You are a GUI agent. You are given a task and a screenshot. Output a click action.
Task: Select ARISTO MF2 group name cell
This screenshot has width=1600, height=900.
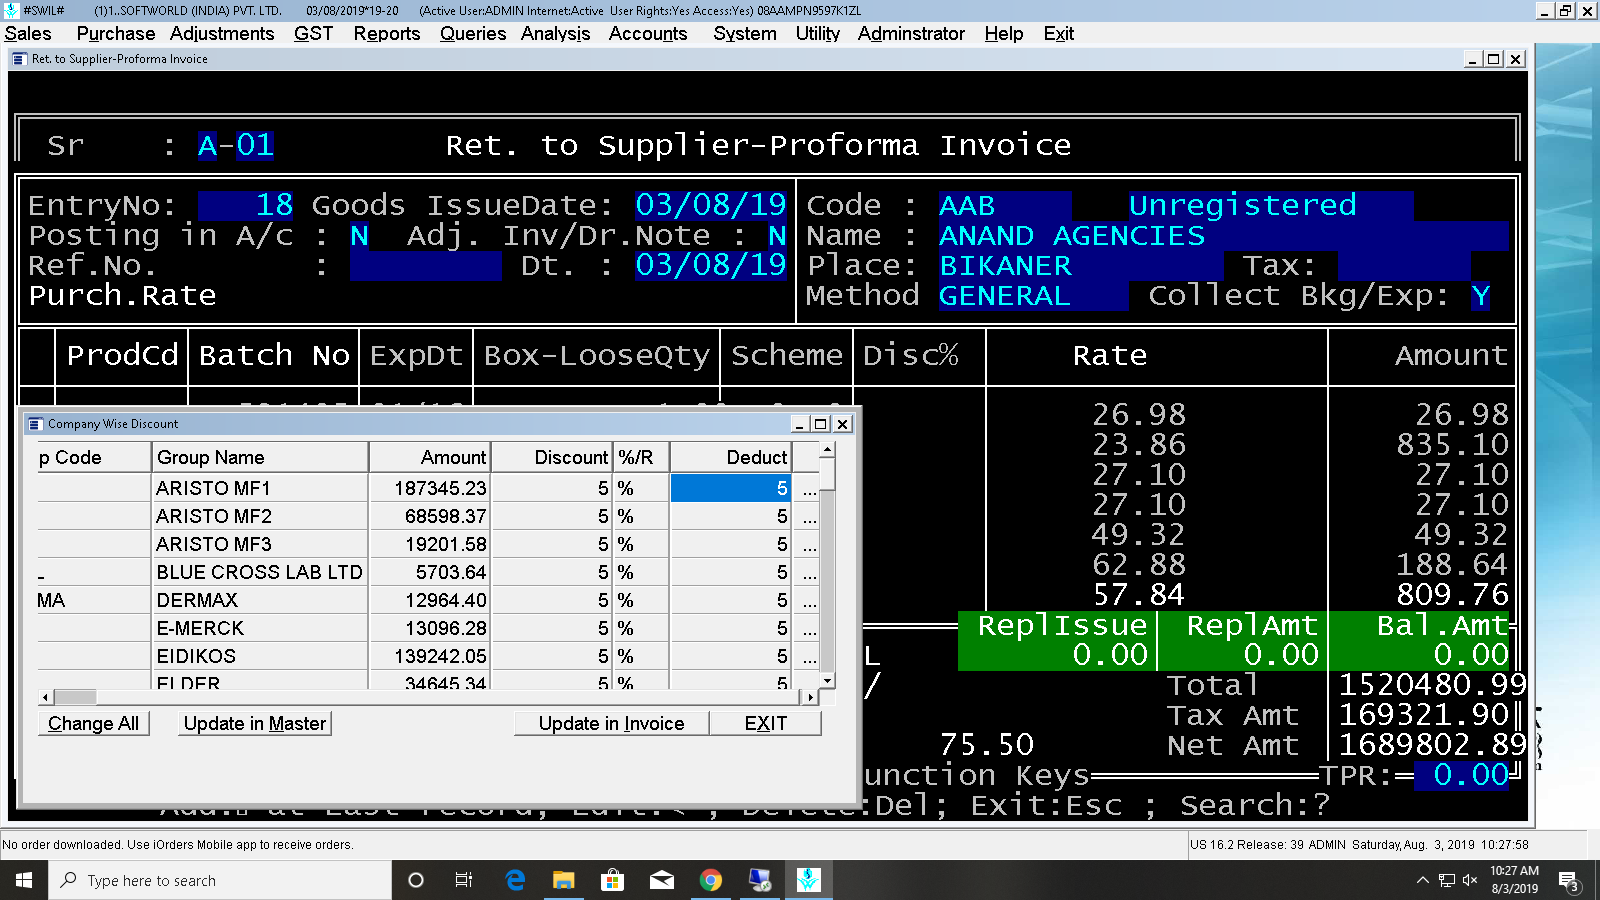[x=260, y=516]
